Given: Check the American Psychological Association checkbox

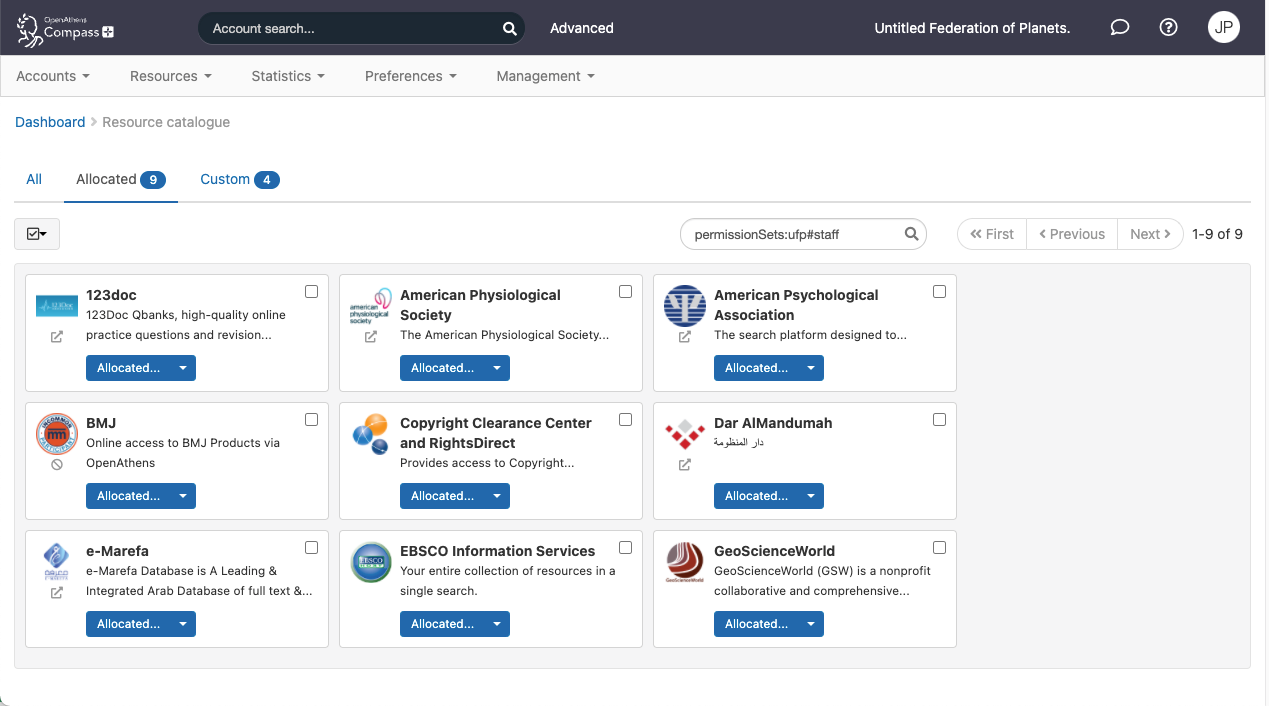Looking at the screenshot, I should pos(939,292).
